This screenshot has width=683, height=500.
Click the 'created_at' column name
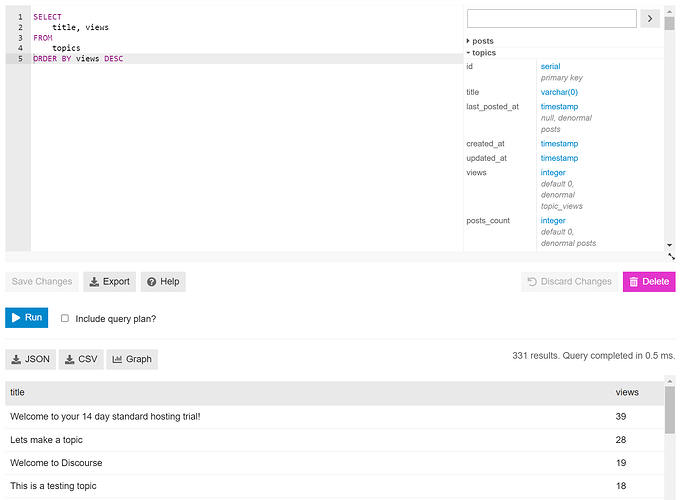[485, 144]
